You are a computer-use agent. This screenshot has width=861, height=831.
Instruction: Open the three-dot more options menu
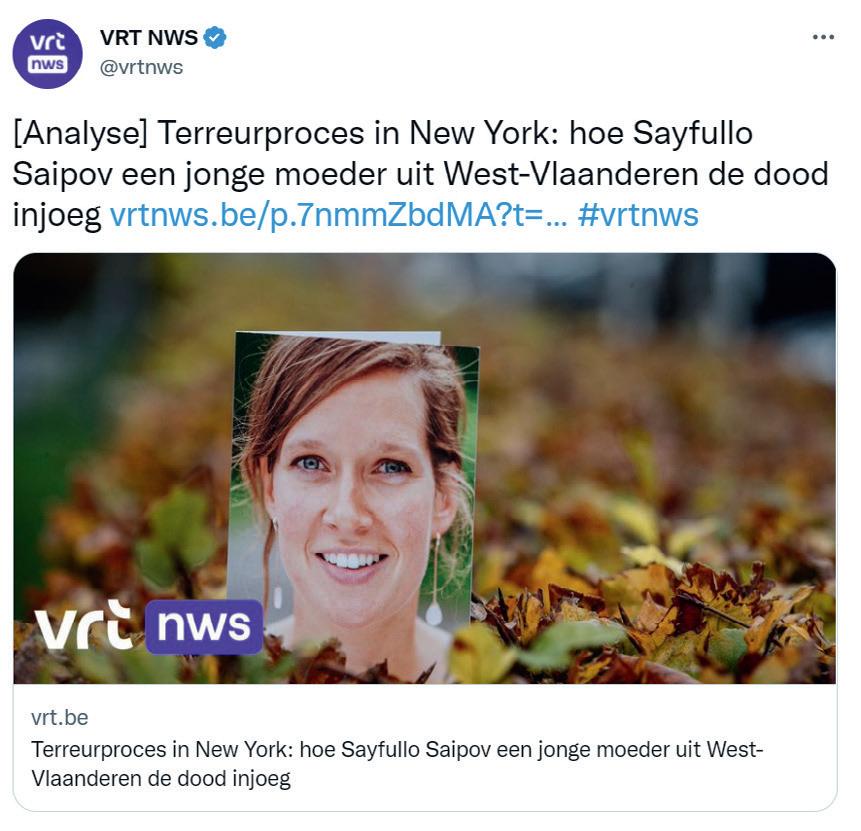point(823,37)
